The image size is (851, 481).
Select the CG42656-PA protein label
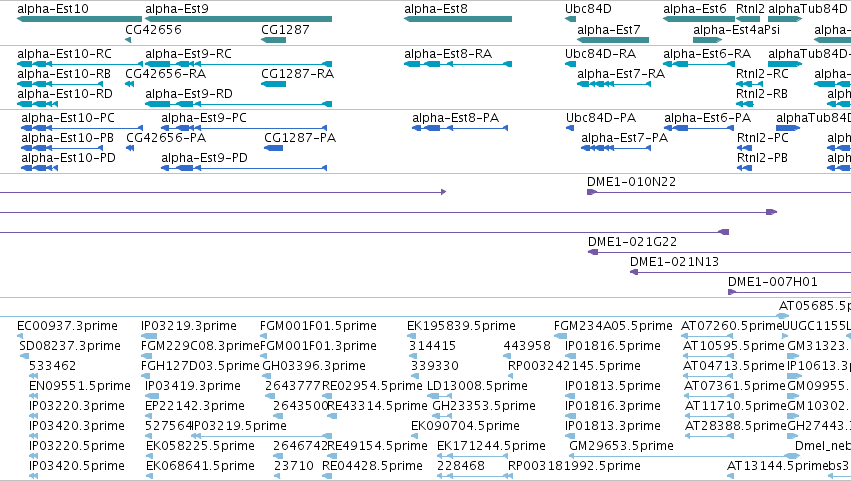tap(166, 137)
